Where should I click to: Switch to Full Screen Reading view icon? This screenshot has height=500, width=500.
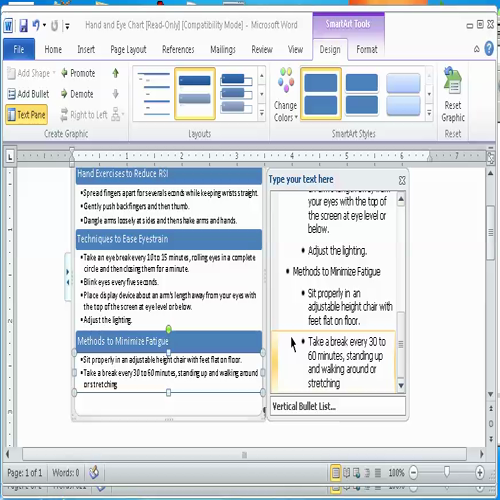click(x=347, y=473)
